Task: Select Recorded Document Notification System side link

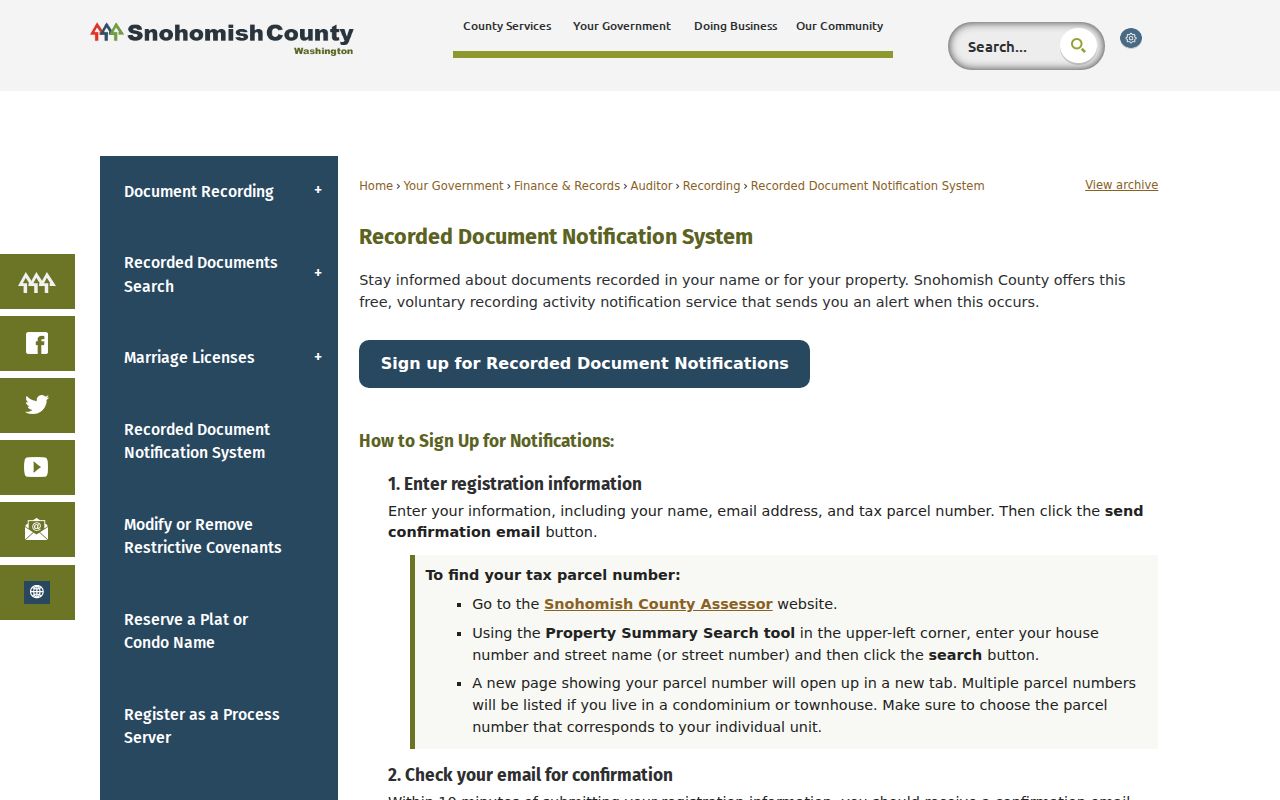Action: [197, 441]
